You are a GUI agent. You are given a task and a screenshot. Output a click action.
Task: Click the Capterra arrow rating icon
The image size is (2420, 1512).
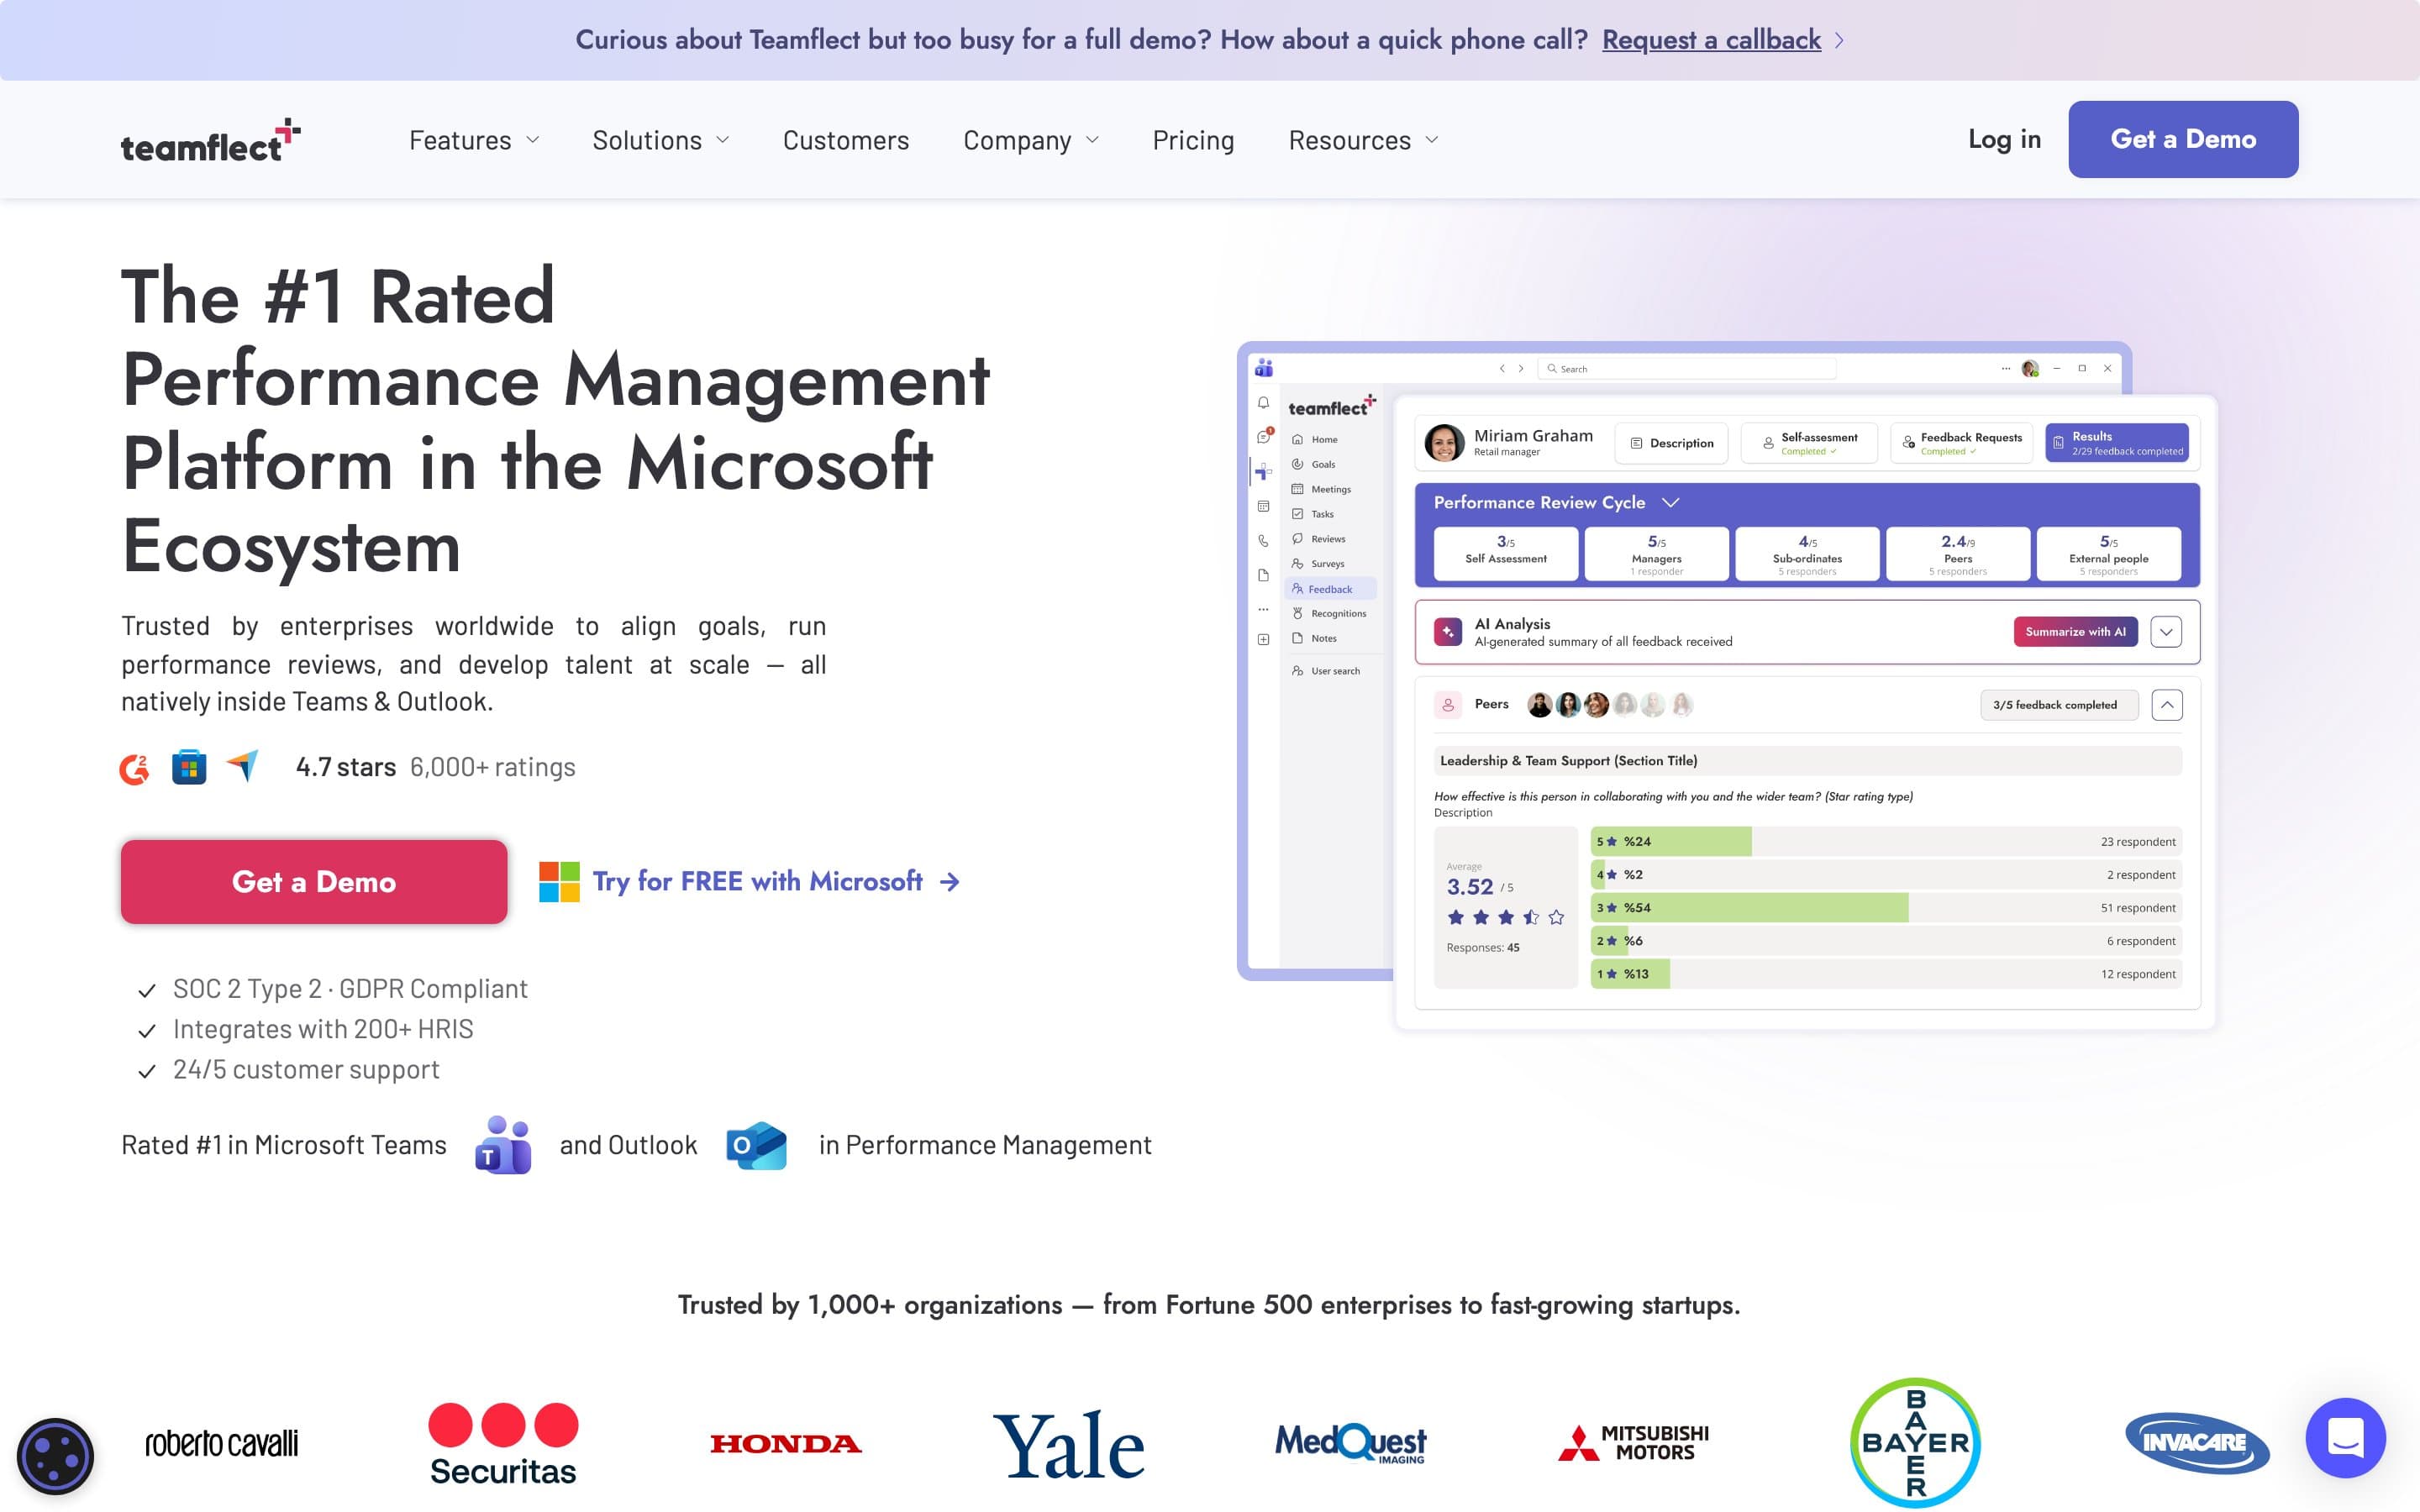click(242, 766)
